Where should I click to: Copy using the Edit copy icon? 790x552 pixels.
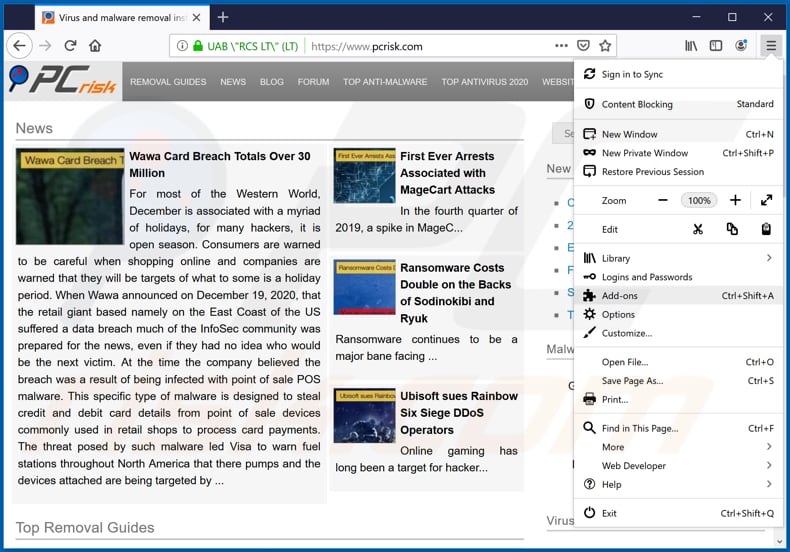732,229
